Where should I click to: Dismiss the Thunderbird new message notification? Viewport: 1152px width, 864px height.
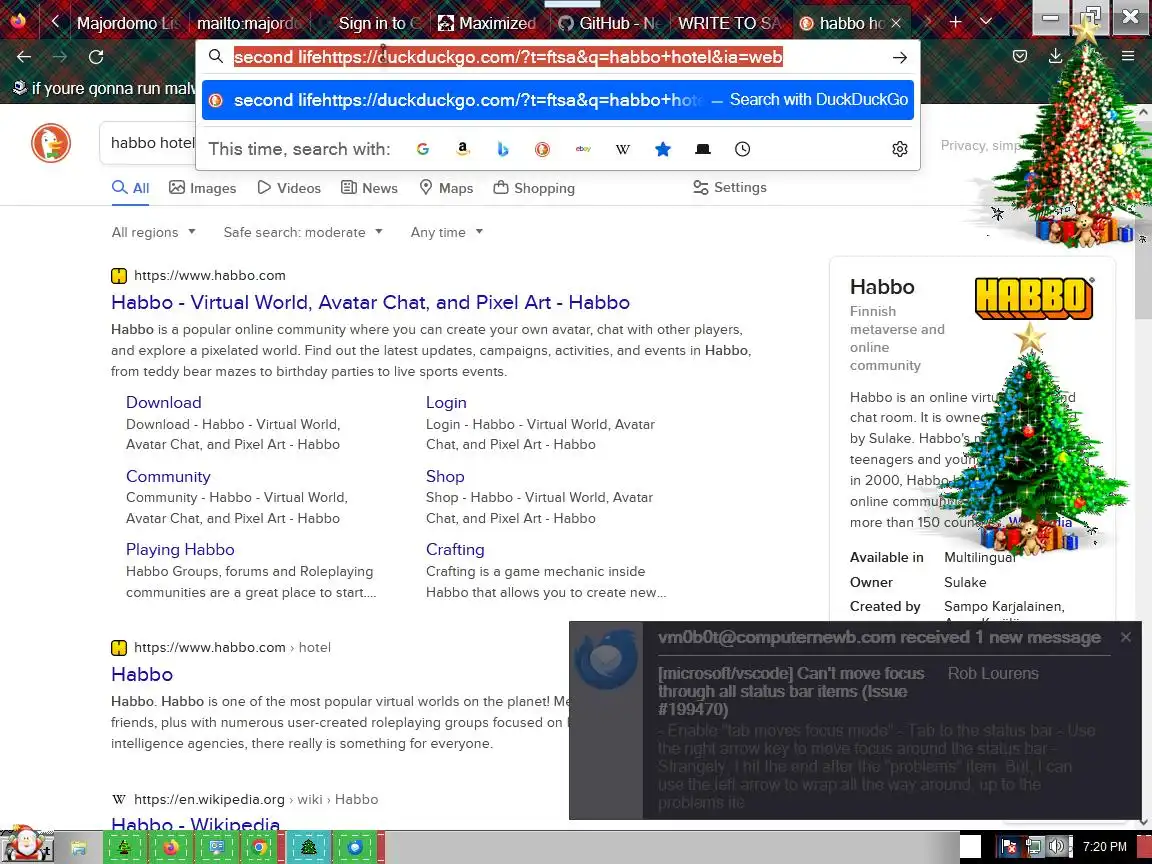1126,637
